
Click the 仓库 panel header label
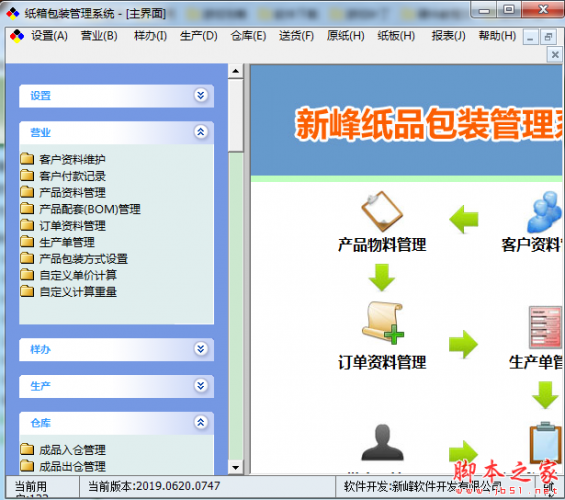coord(40,423)
